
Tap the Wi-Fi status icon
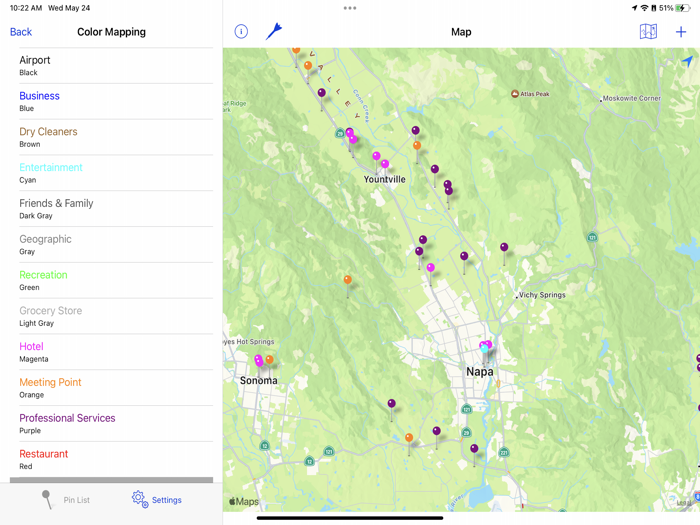coord(644,8)
